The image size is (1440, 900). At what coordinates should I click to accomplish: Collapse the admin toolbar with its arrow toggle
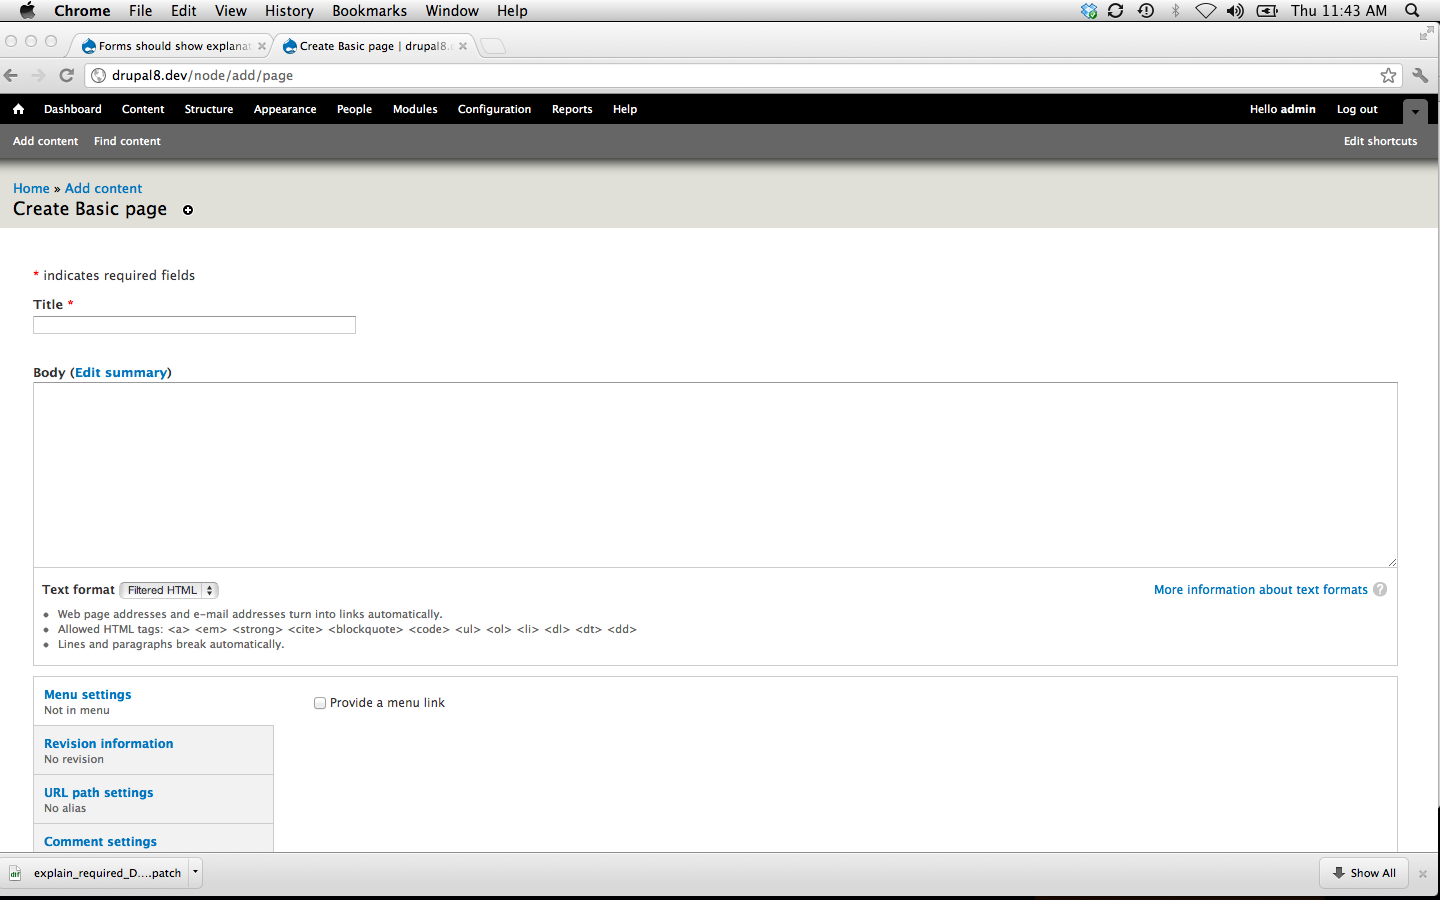click(x=1415, y=112)
